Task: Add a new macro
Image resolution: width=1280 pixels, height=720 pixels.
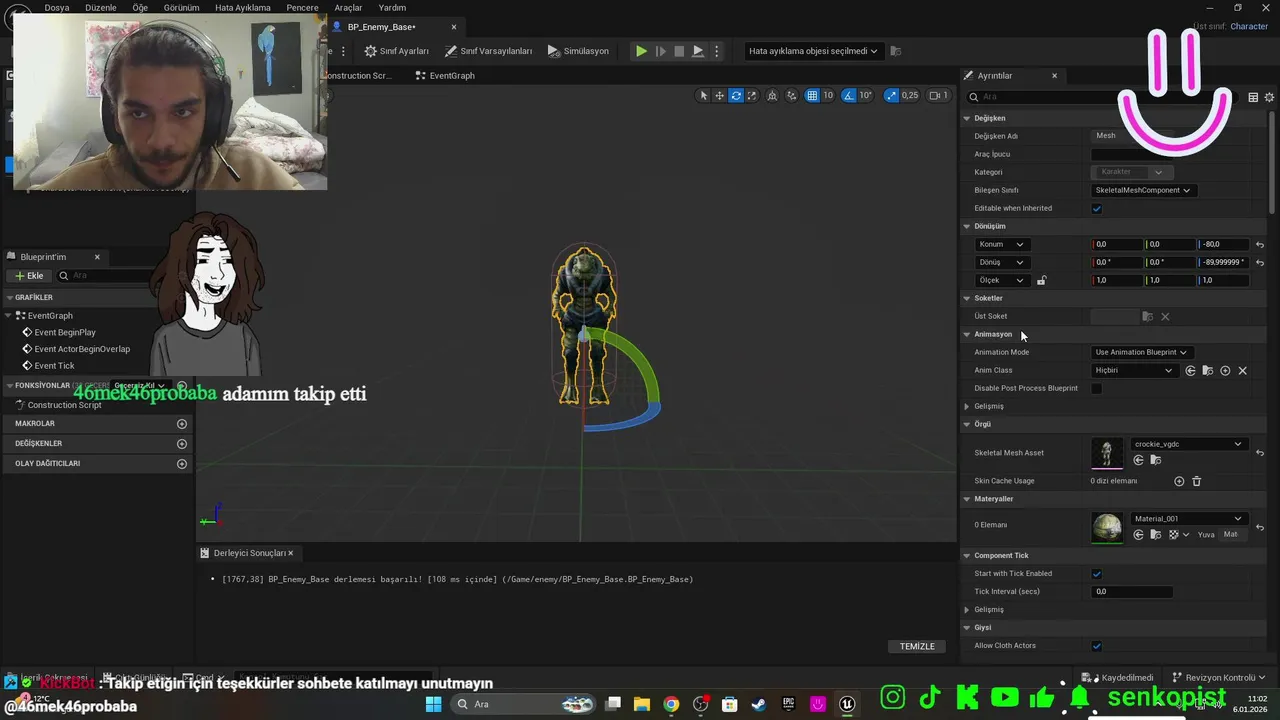Action: coord(181,424)
